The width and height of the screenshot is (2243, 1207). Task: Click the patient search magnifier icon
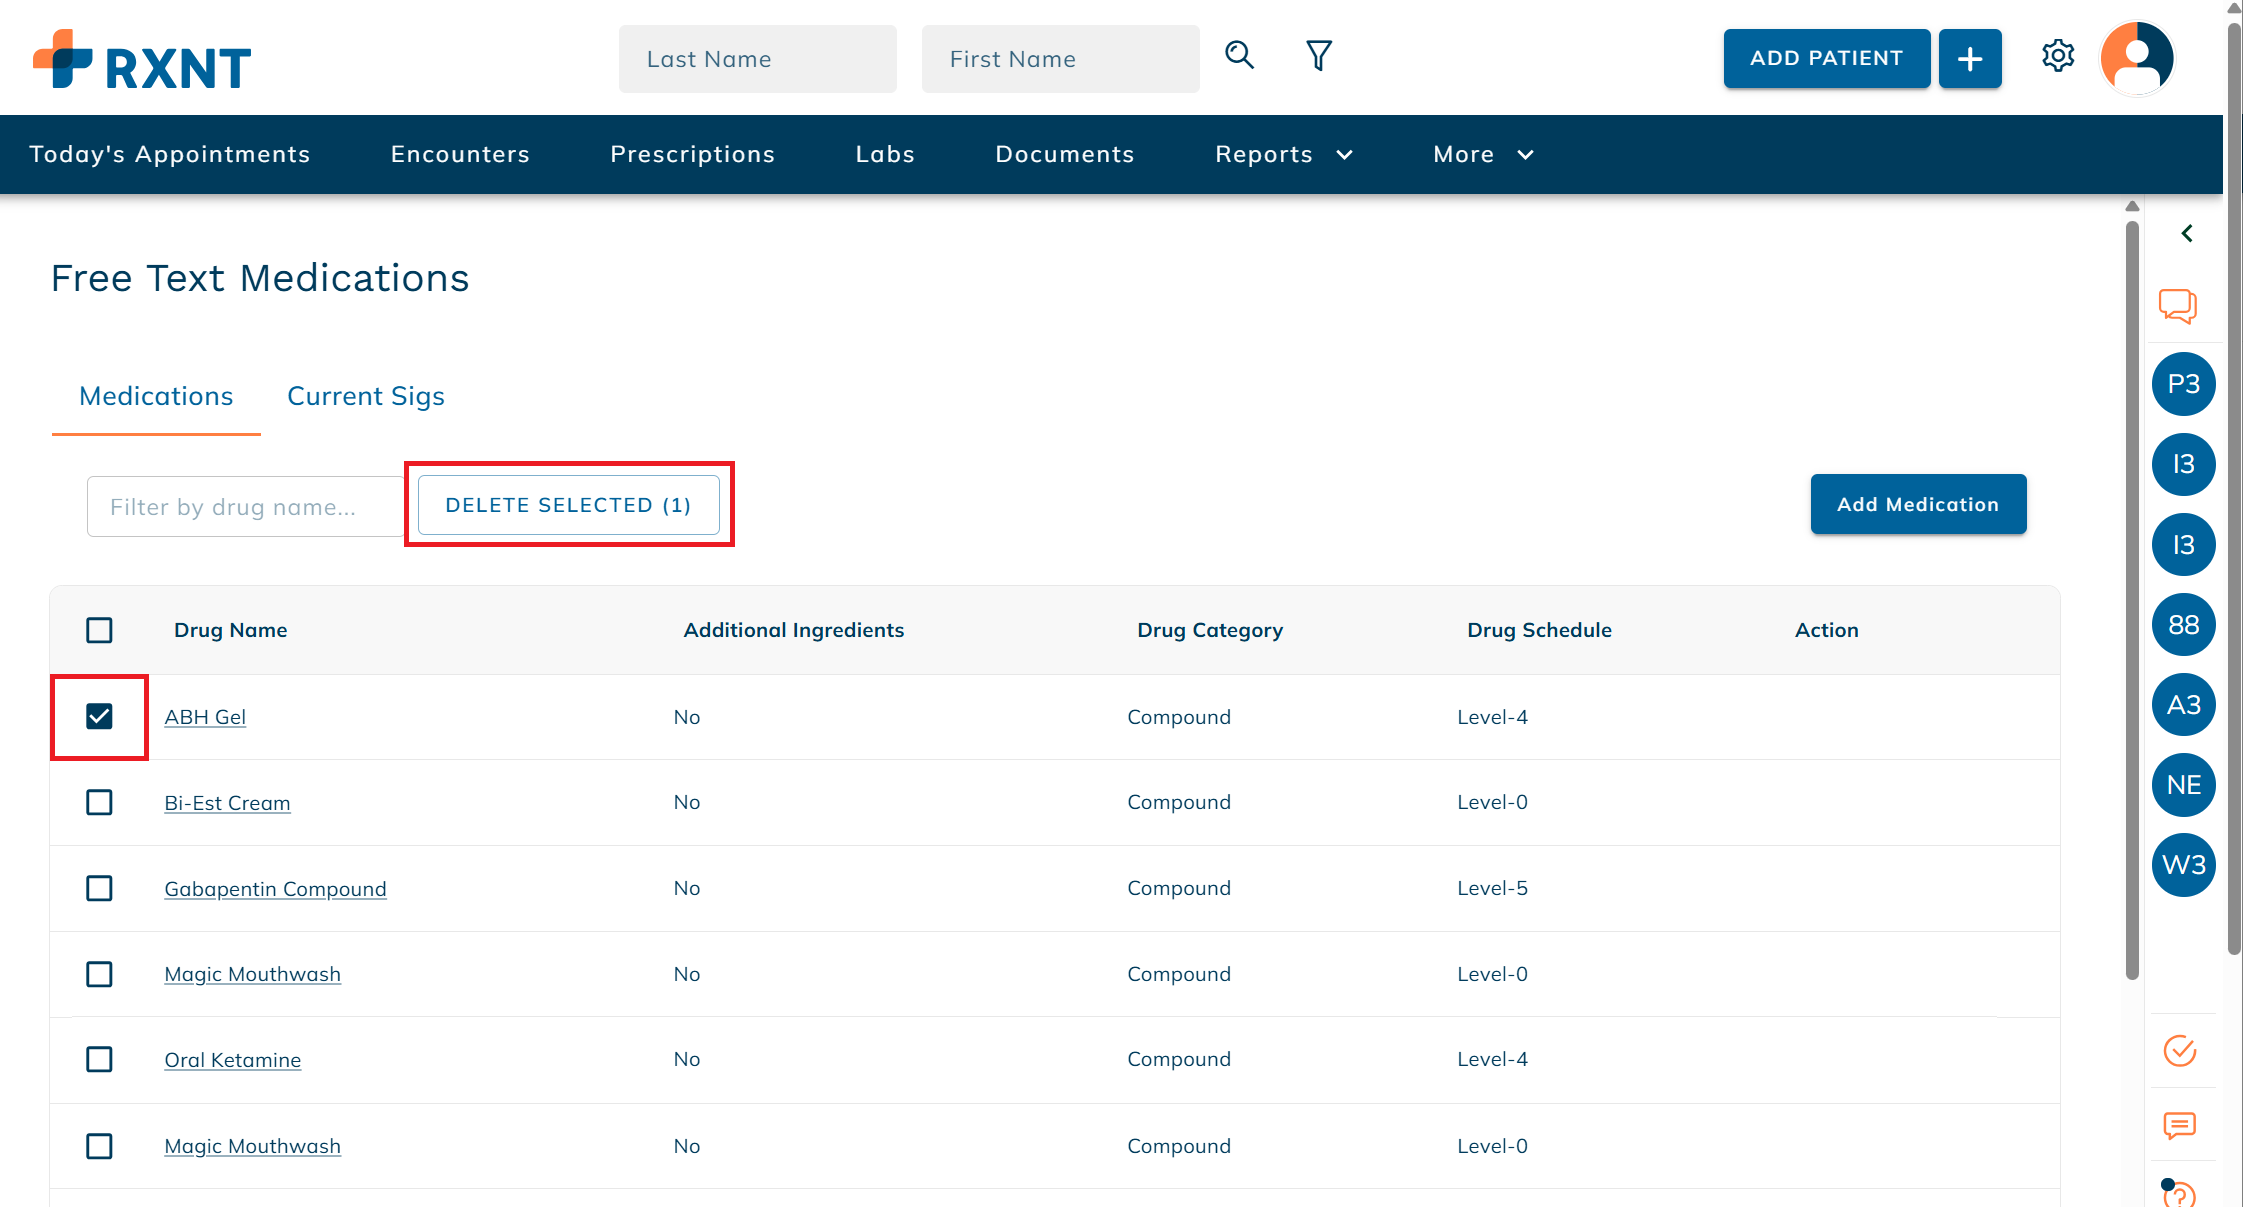tap(1239, 55)
